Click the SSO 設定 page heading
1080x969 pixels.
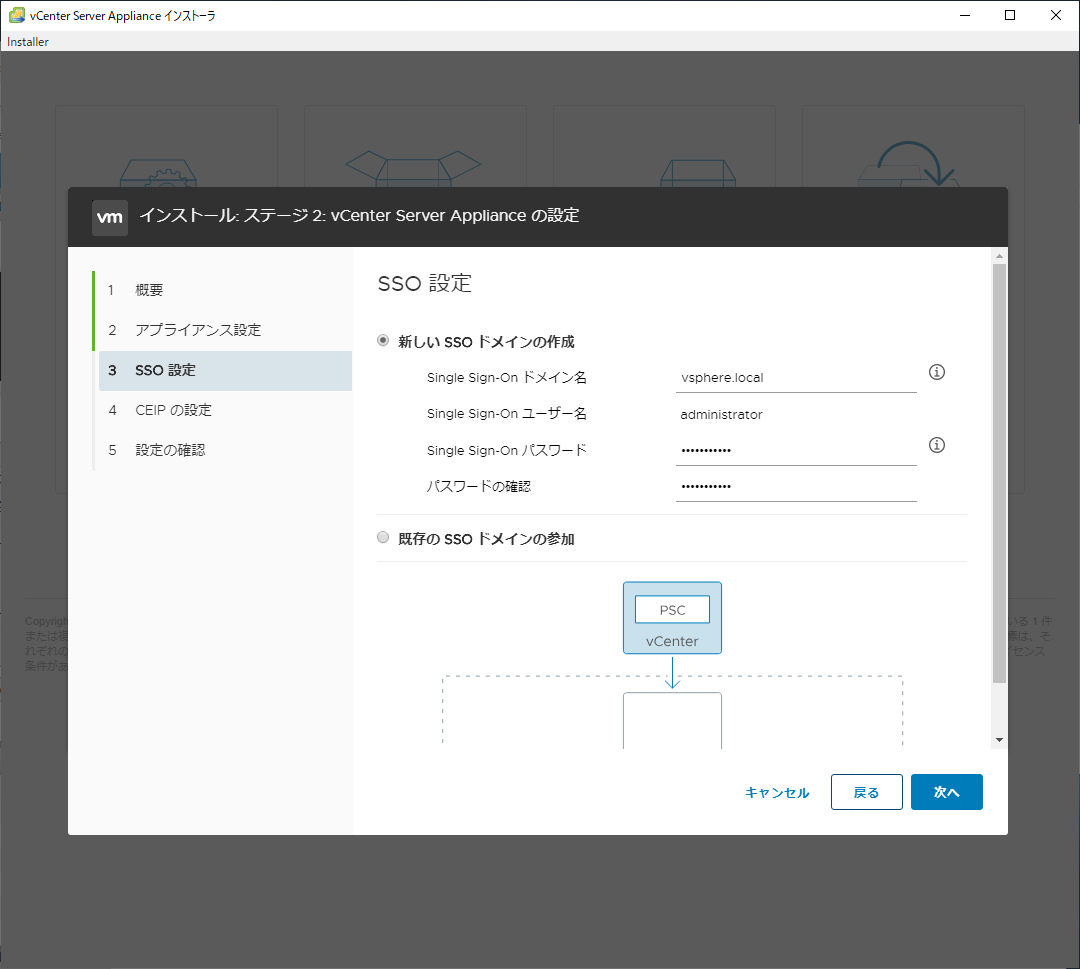click(x=424, y=283)
